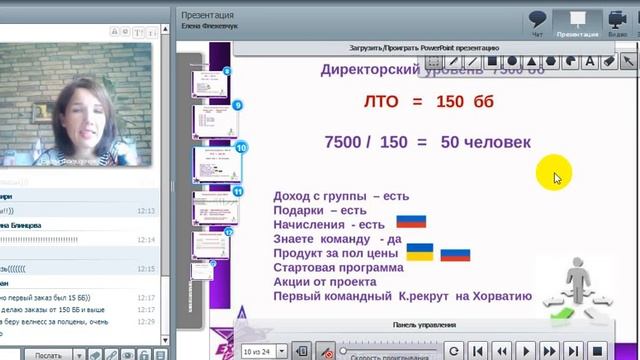The width and height of the screenshot is (640, 360).
Task: Adjust the Скорость проигрывания slider handle
Action: pos(343,351)
